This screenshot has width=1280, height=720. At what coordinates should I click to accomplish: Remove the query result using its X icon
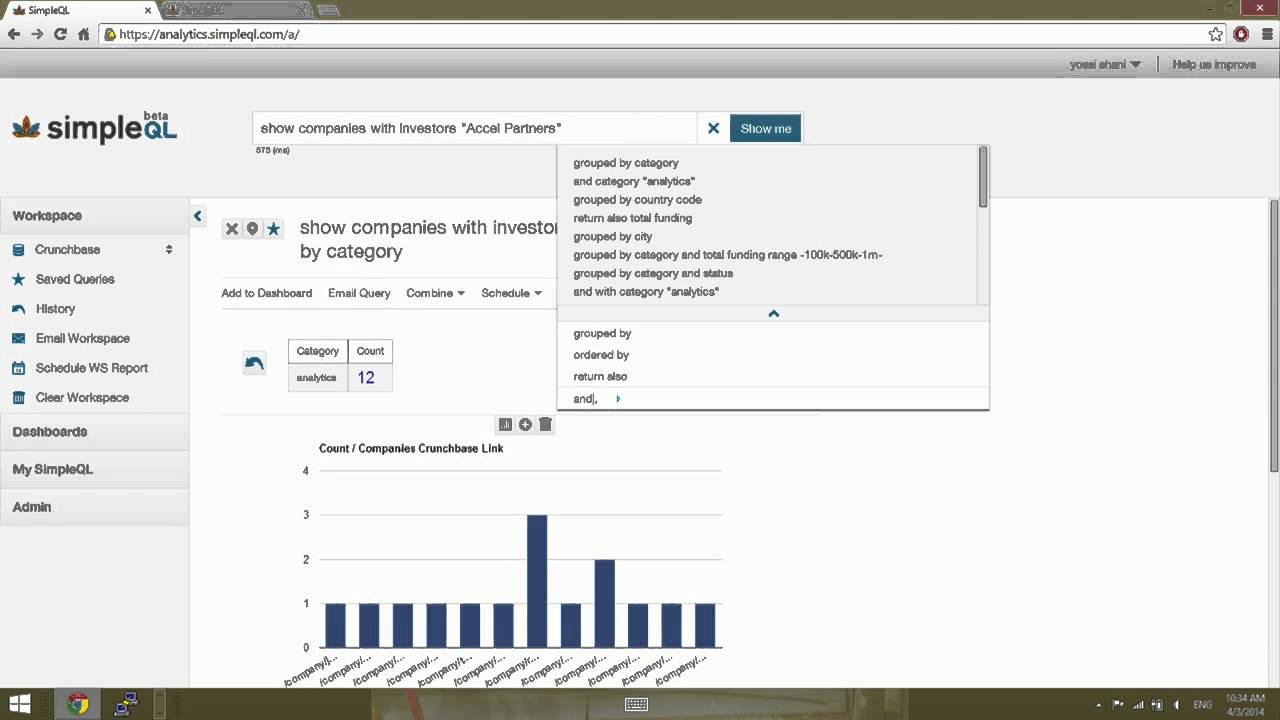click(231, 229)
